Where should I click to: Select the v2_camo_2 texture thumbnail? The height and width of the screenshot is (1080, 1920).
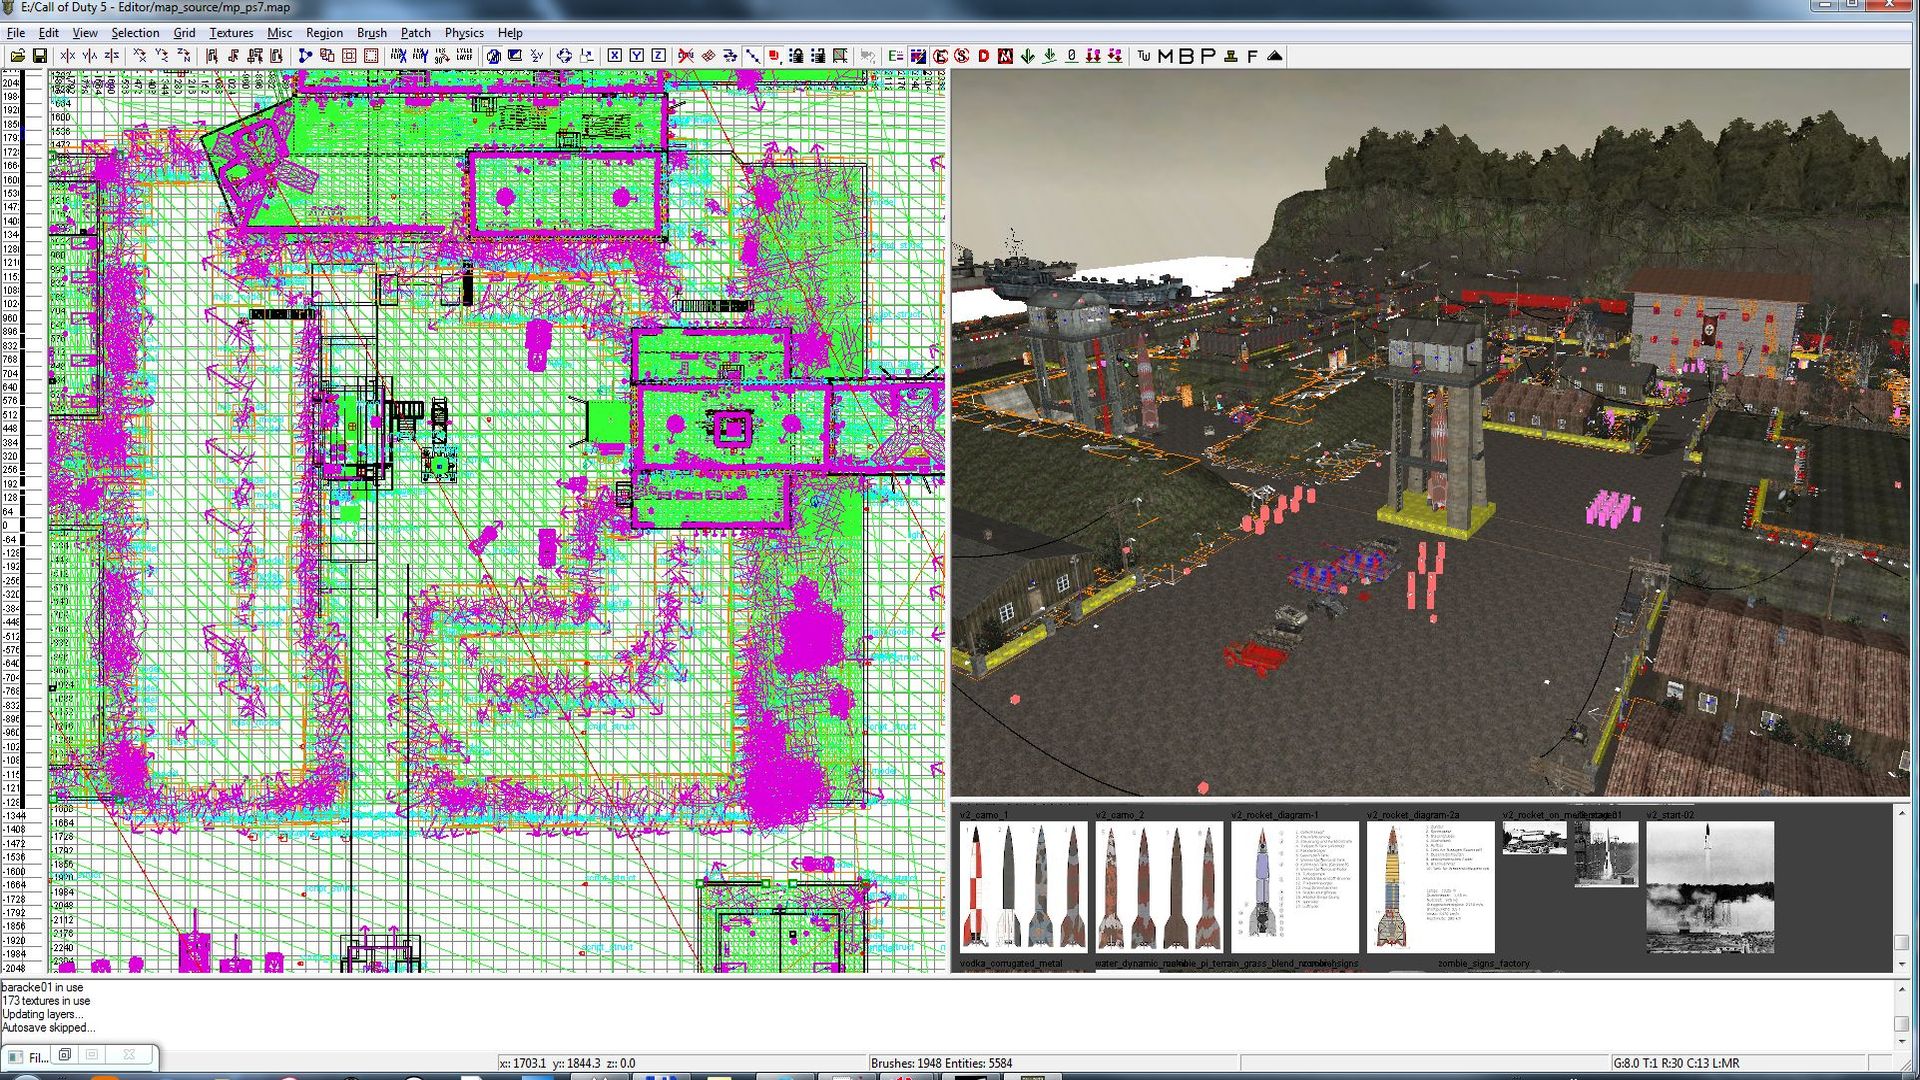tap(1159, 886)
